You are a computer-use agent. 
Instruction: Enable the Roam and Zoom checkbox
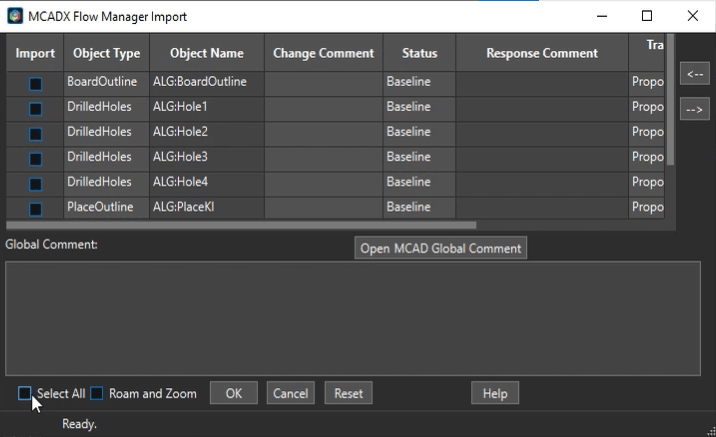pos(96,393)
